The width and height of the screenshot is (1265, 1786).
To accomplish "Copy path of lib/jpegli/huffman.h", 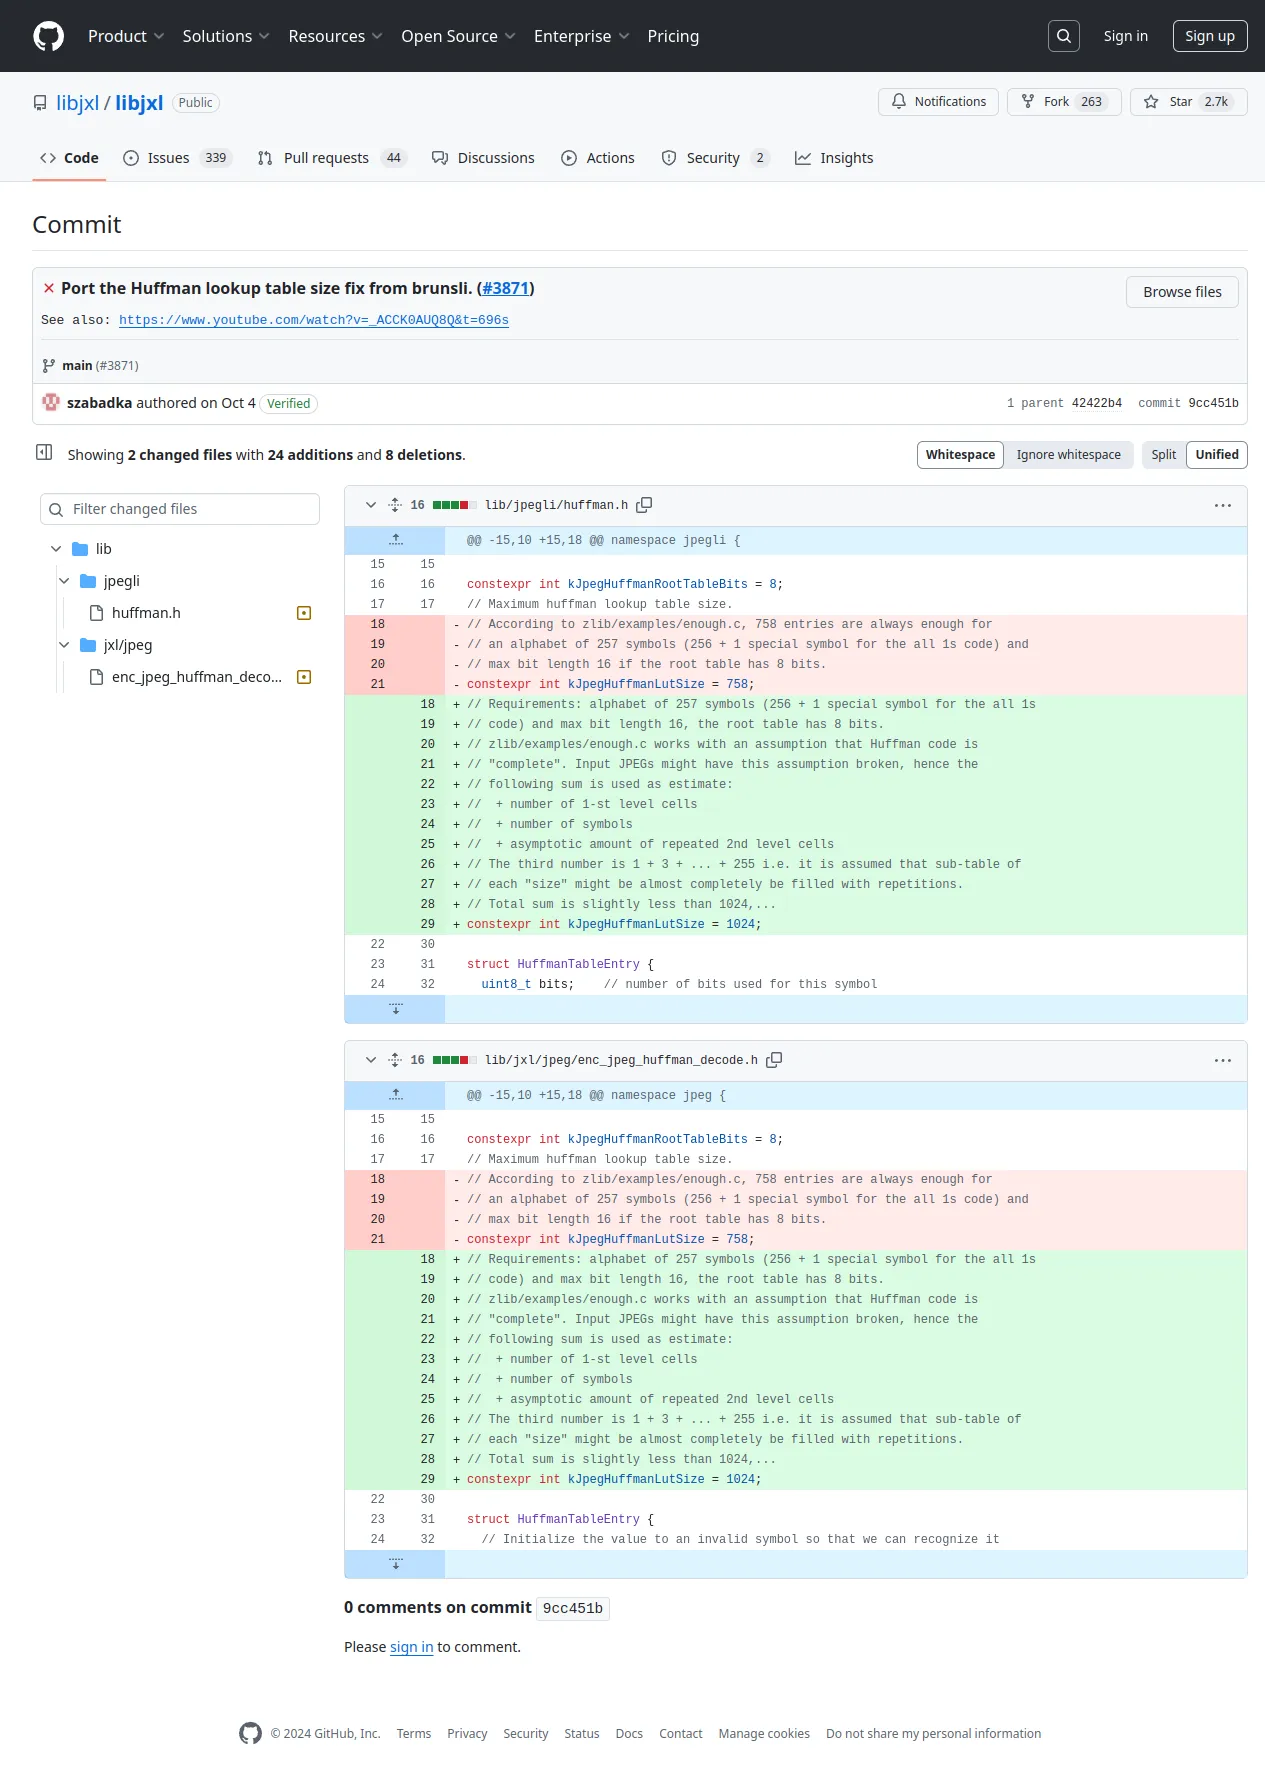I will tap(645, 505).
